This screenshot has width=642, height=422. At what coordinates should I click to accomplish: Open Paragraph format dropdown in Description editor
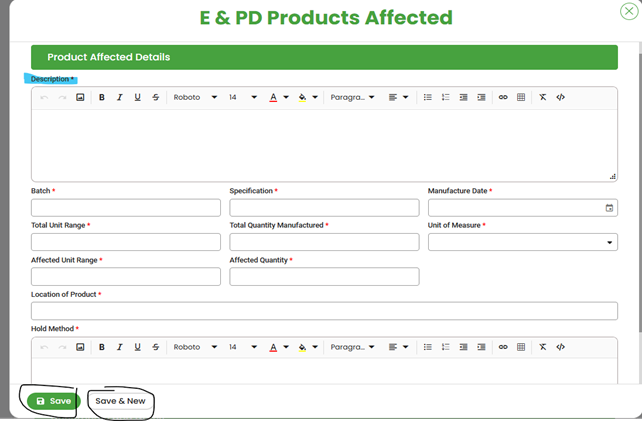point(352,97)
